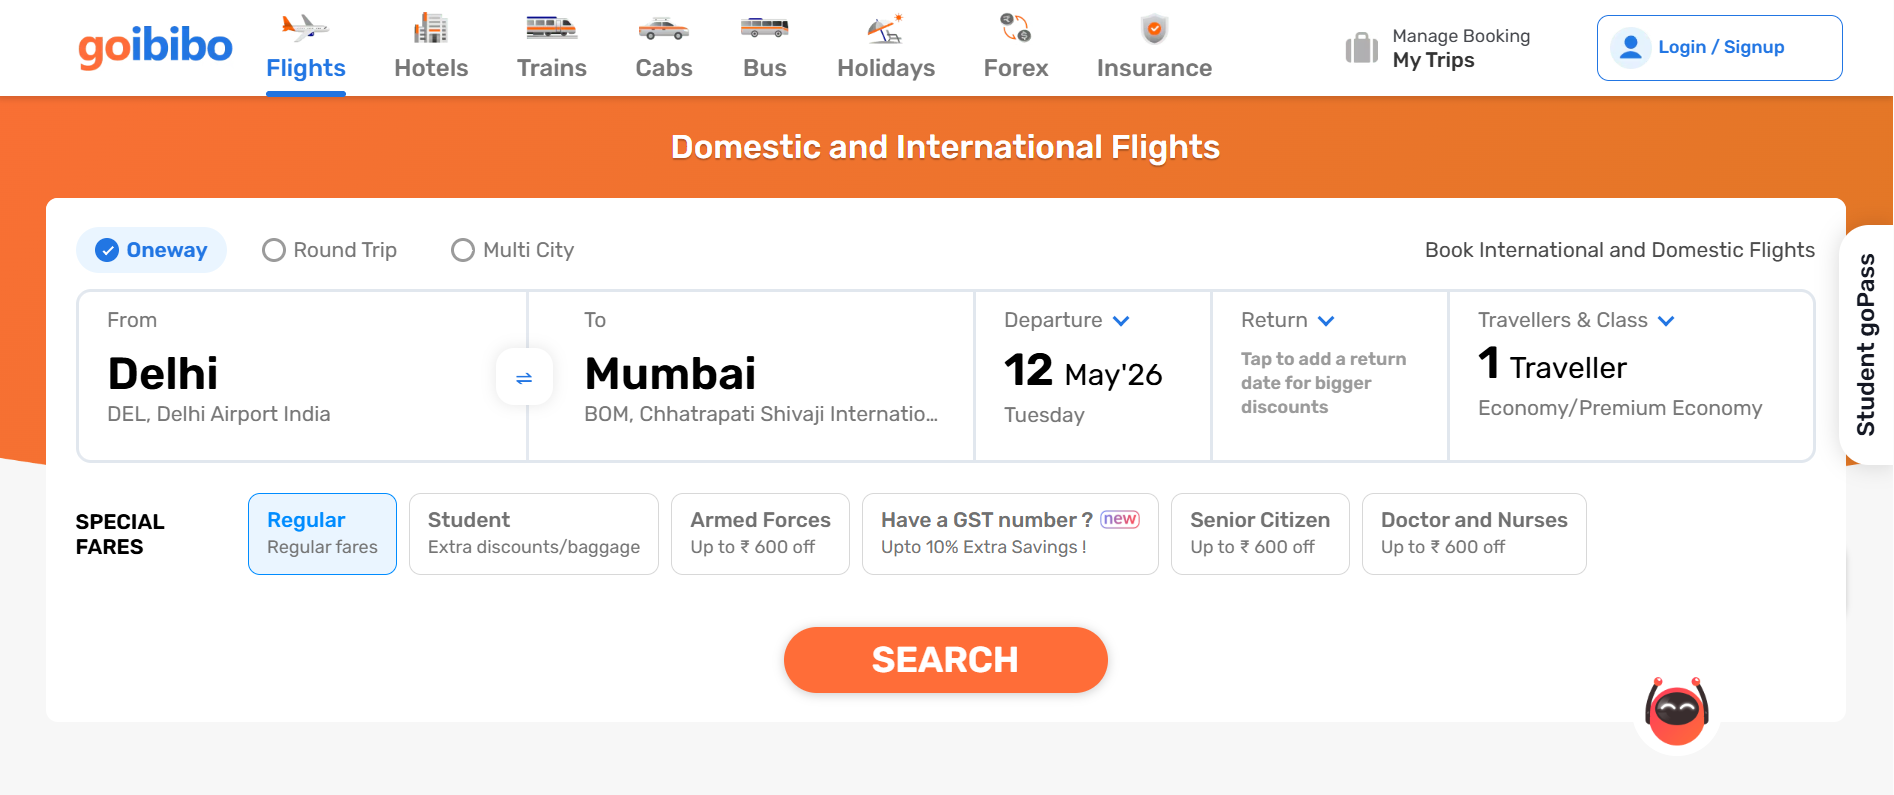Open the Student goPass side panel
Screen dimensions: 1894x795
click(1866, 345)
